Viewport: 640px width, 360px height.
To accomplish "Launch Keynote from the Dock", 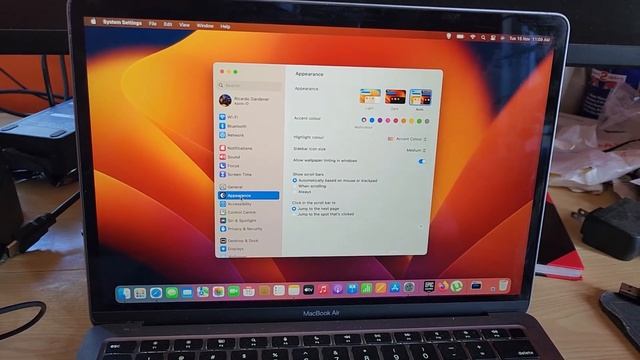I will coord(352,289).
